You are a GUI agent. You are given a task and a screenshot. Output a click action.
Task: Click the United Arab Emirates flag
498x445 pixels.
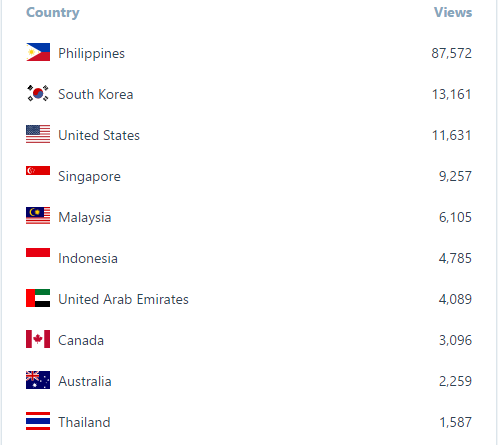point(38,298)
